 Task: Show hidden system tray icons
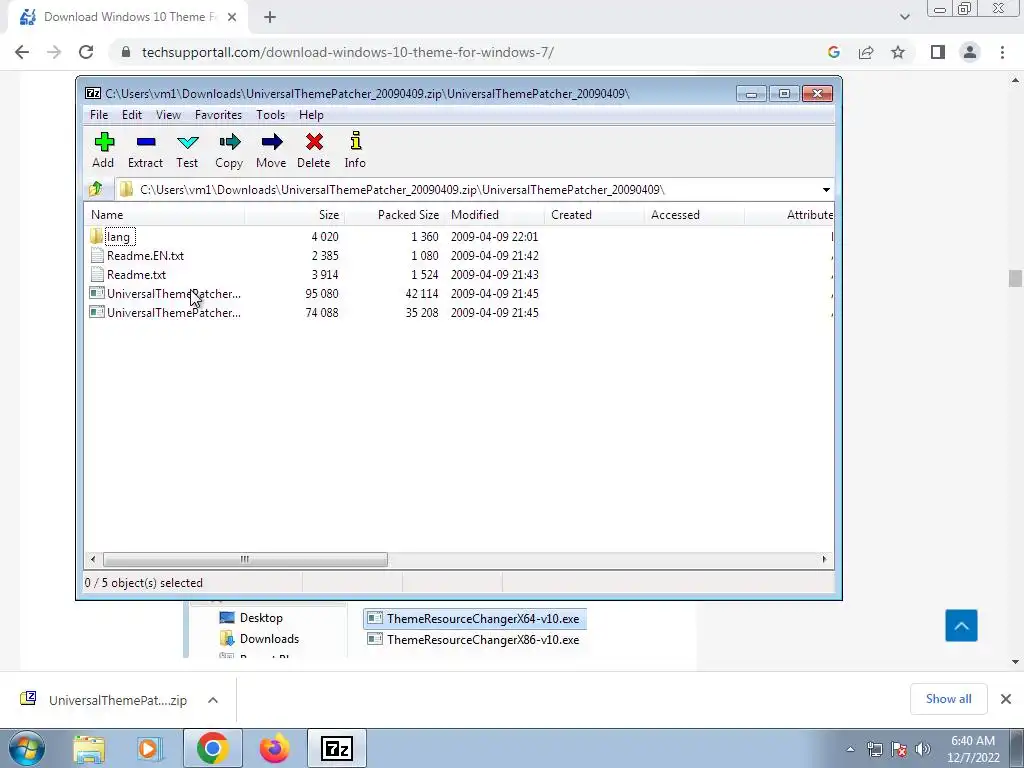point(850,749)
